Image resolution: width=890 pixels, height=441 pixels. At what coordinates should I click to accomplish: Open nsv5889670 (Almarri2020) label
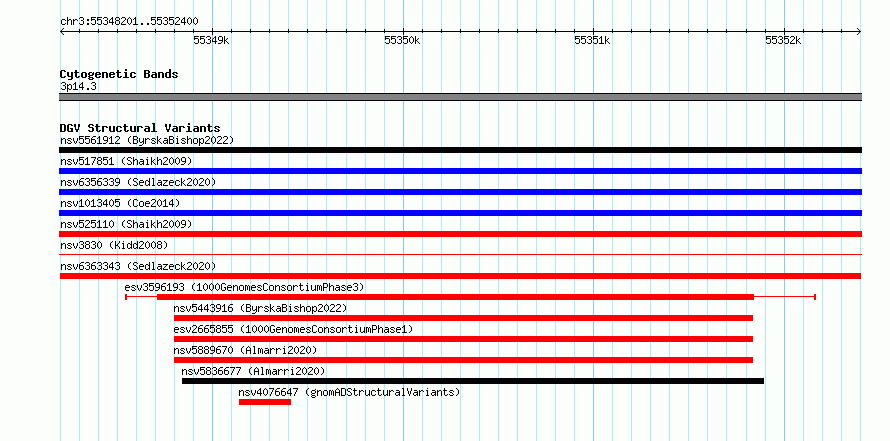point(245,350)
